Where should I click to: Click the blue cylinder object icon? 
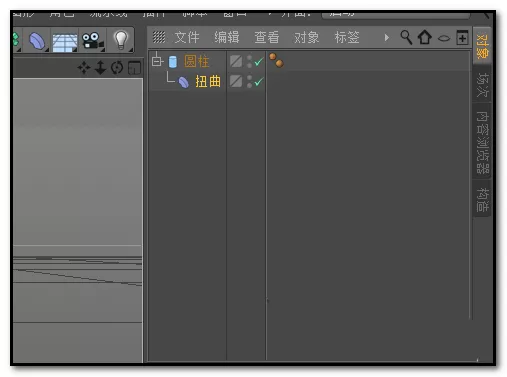[173, 62]
